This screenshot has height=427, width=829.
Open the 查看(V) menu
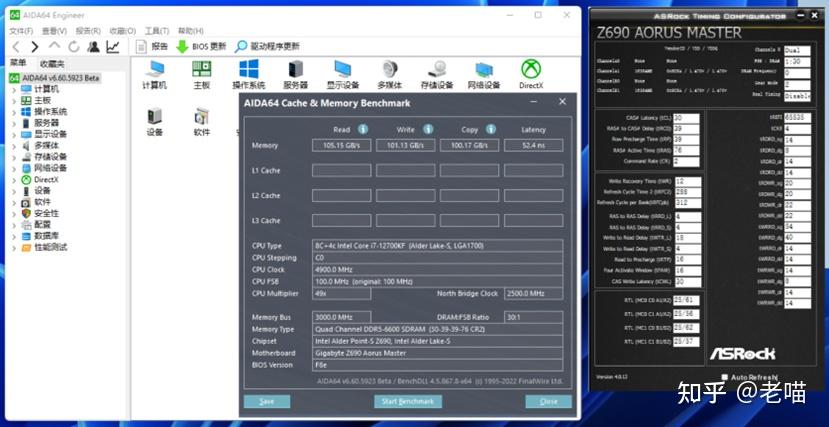(x=54, y=31)
